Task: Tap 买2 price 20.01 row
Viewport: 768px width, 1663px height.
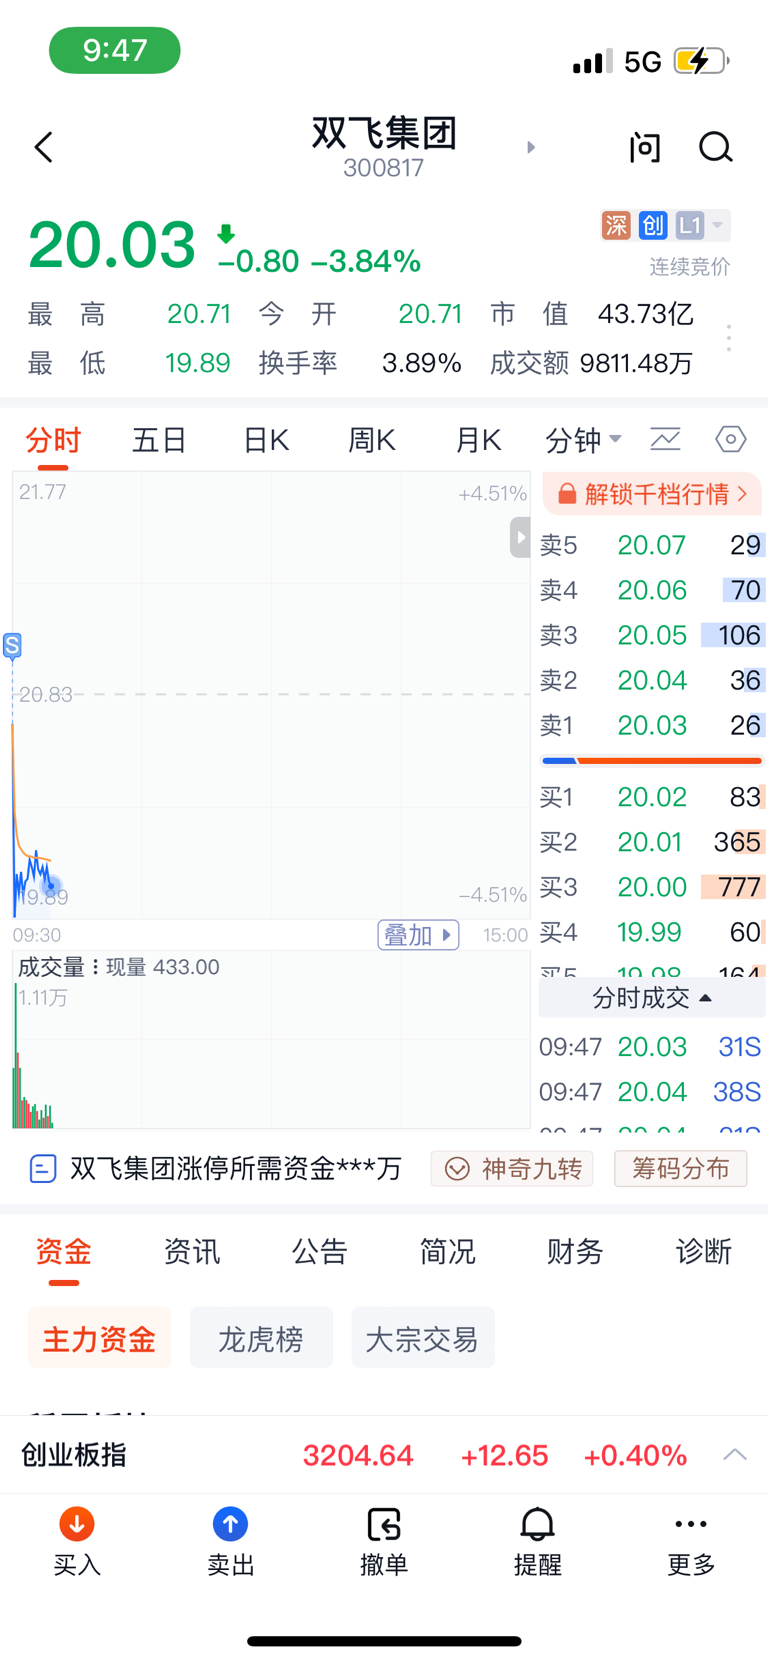Action: point(652,842)
